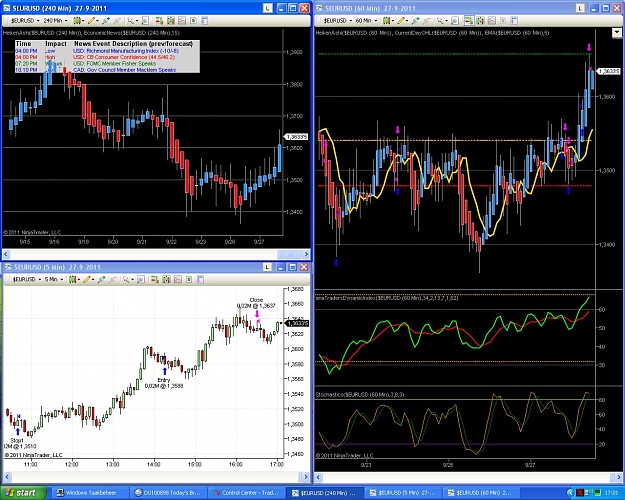Toggle Chart Trader in 5 Min chart
Screen dimensions: 625x500
coord(155,279)
